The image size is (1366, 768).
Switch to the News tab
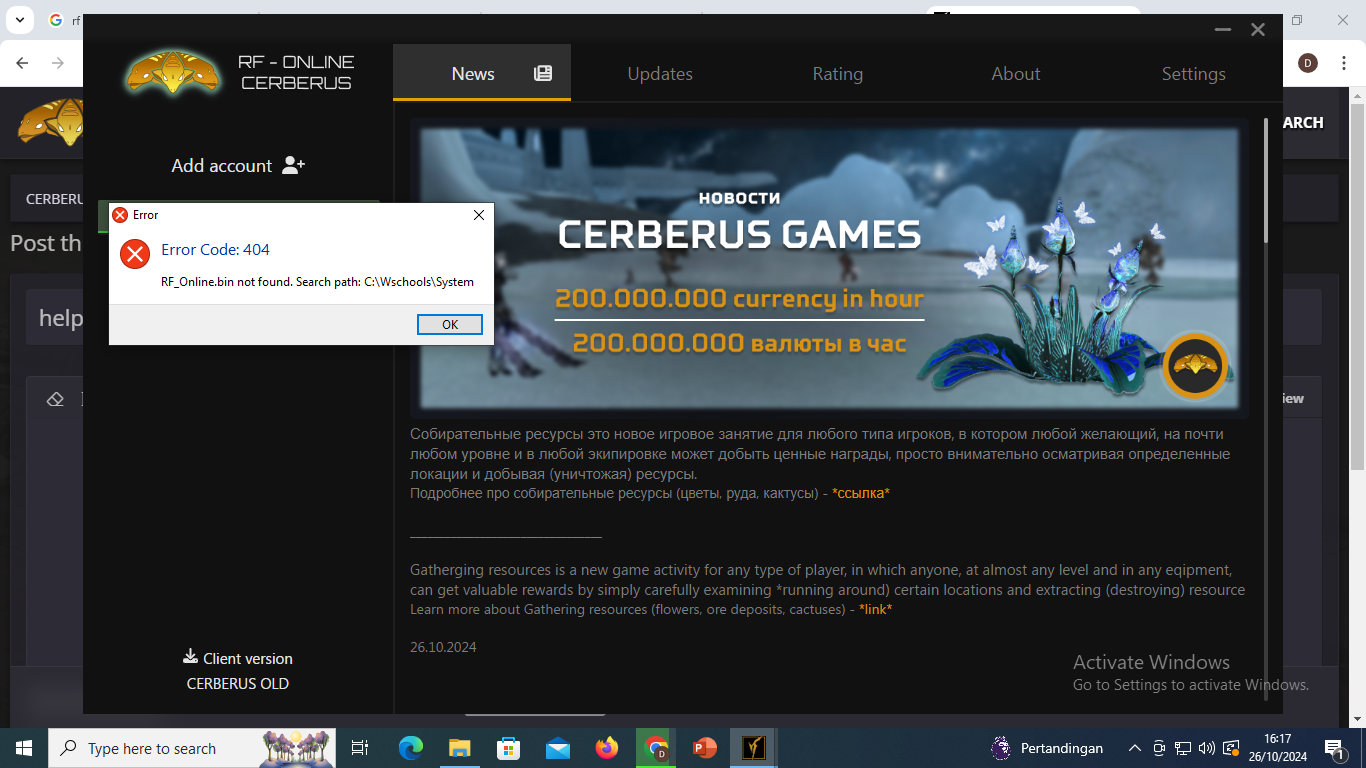point(482,73)
